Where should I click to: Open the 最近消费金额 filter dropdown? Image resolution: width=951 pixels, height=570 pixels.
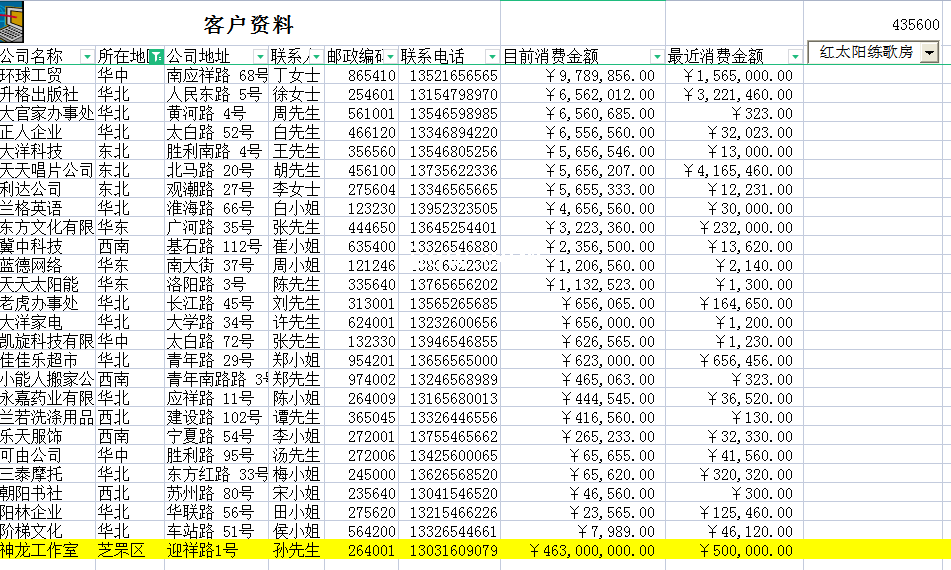click(x=794, y=57)
